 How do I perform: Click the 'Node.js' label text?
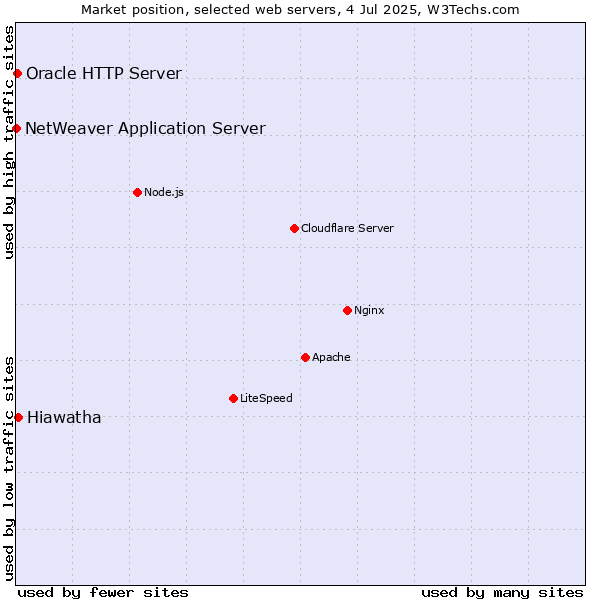tap(164, 192)
